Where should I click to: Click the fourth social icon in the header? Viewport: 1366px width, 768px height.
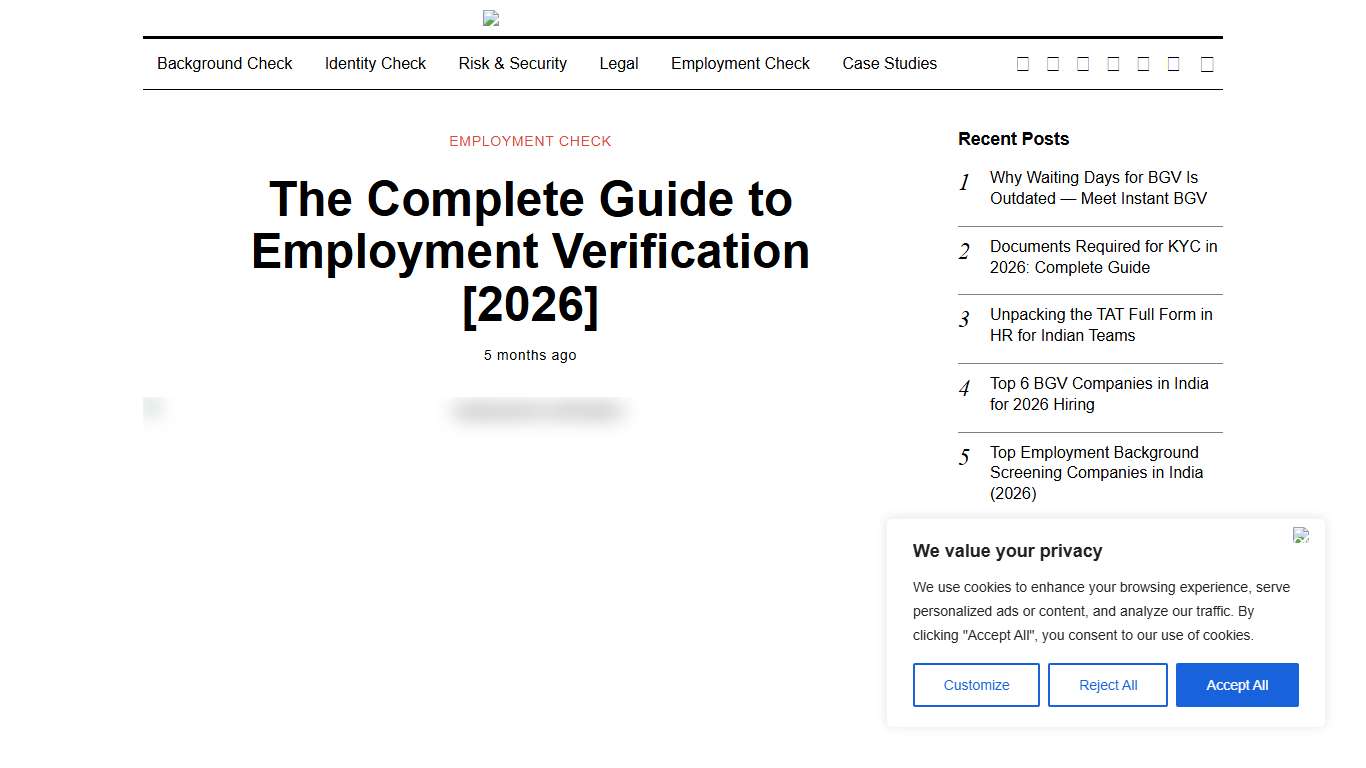(1112, 63)
